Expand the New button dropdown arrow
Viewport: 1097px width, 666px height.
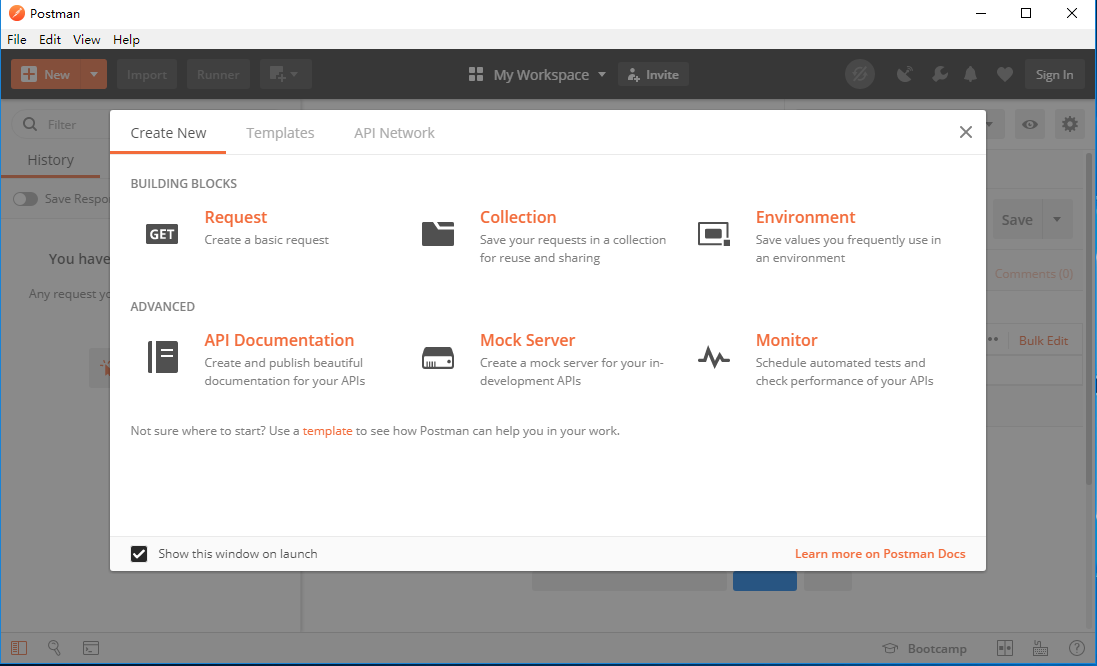94,74
